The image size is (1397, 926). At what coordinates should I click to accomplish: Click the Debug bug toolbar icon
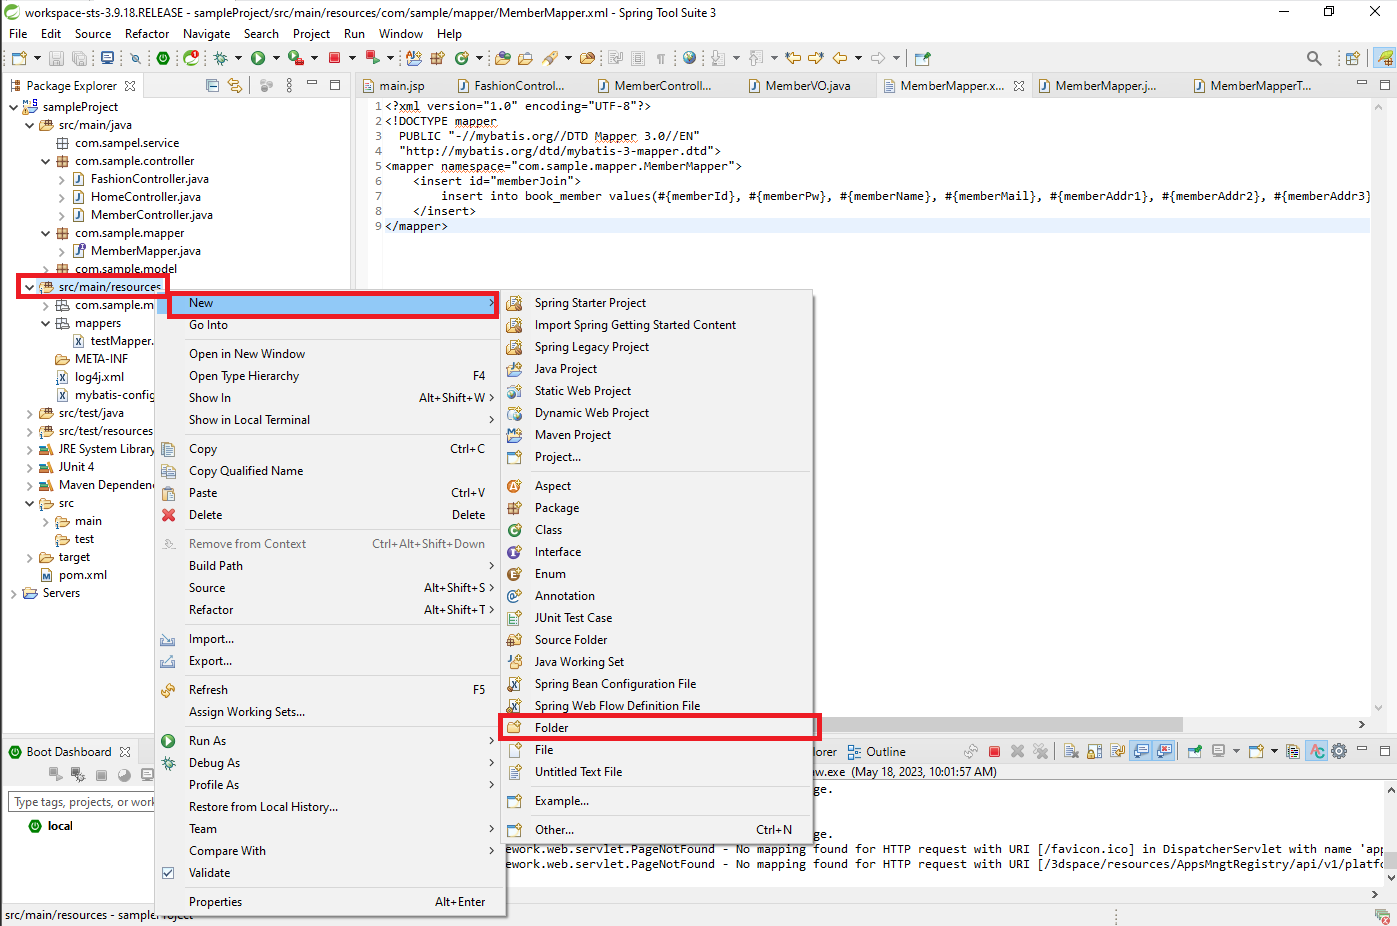(x=220, y=58)
